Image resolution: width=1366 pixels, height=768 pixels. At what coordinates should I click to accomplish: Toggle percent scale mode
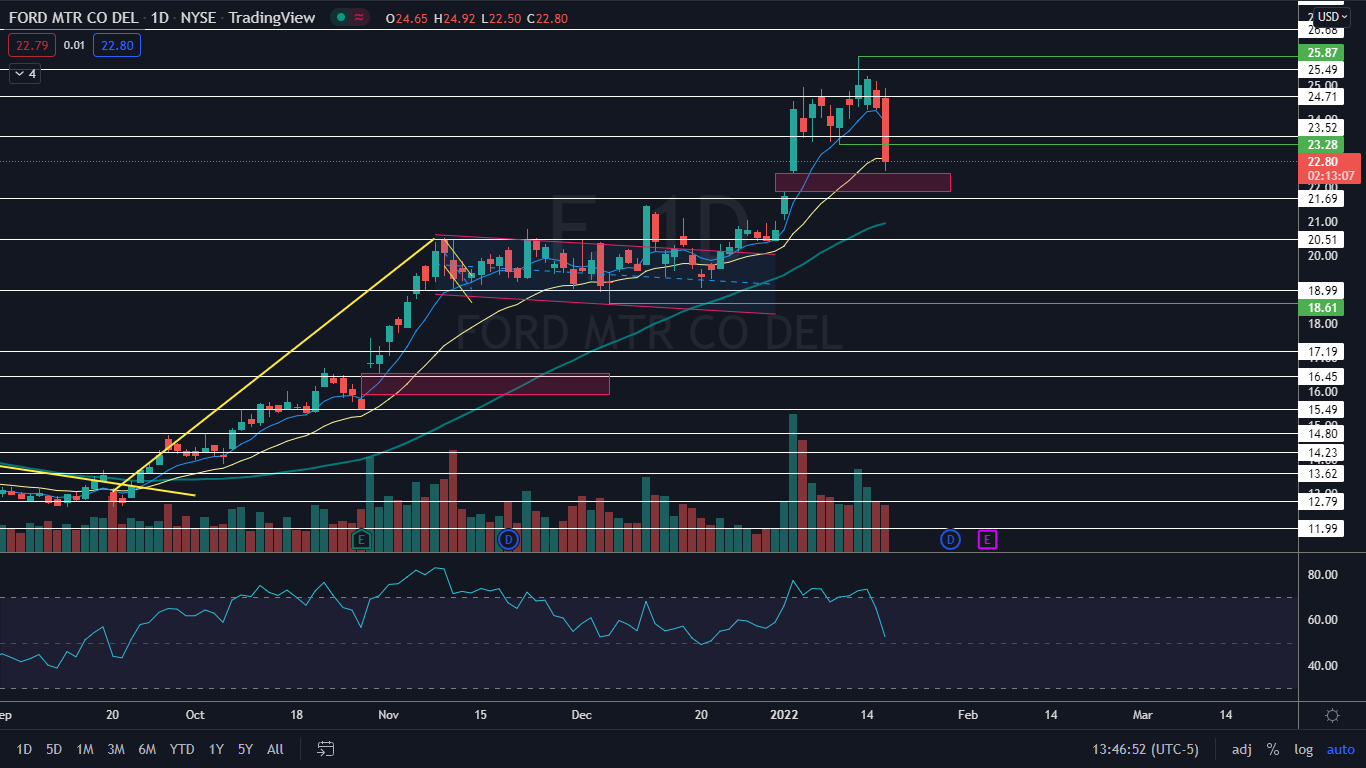1272,749
